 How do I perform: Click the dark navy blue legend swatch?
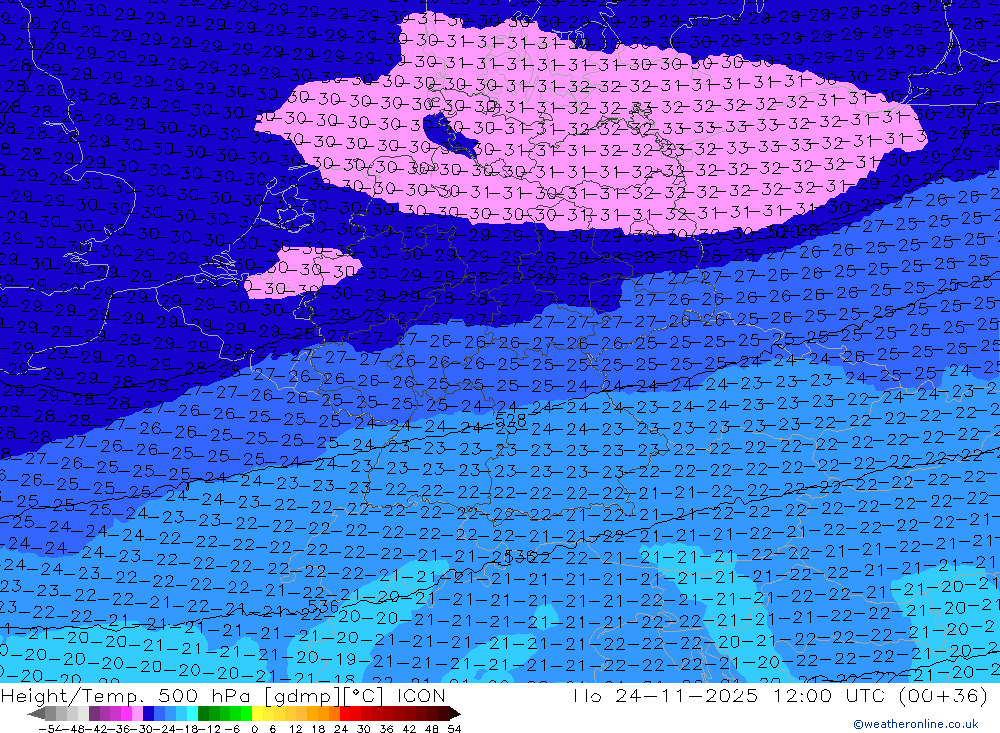(148, 713)
